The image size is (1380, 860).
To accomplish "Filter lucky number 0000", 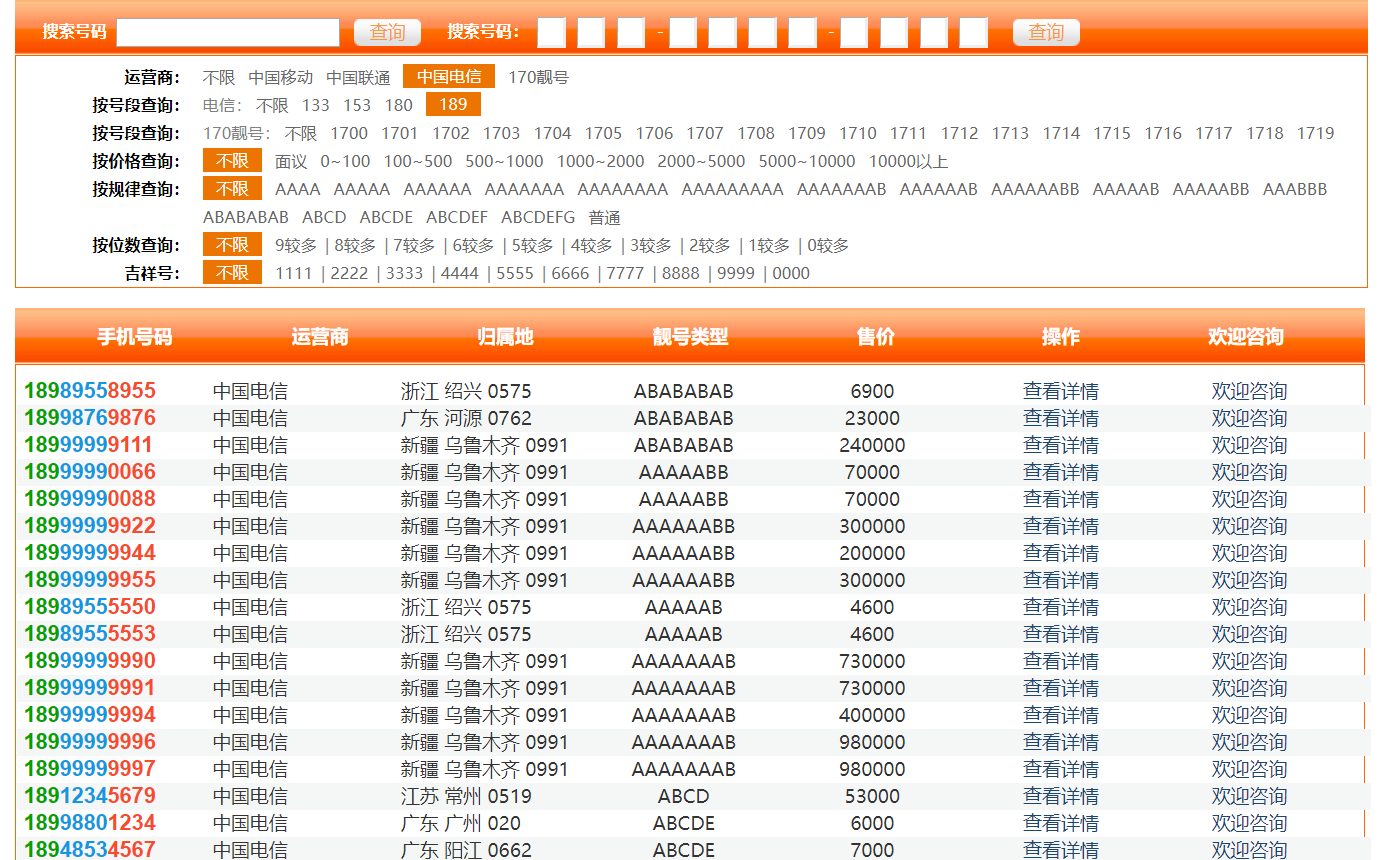I will [x=791, y=273].
